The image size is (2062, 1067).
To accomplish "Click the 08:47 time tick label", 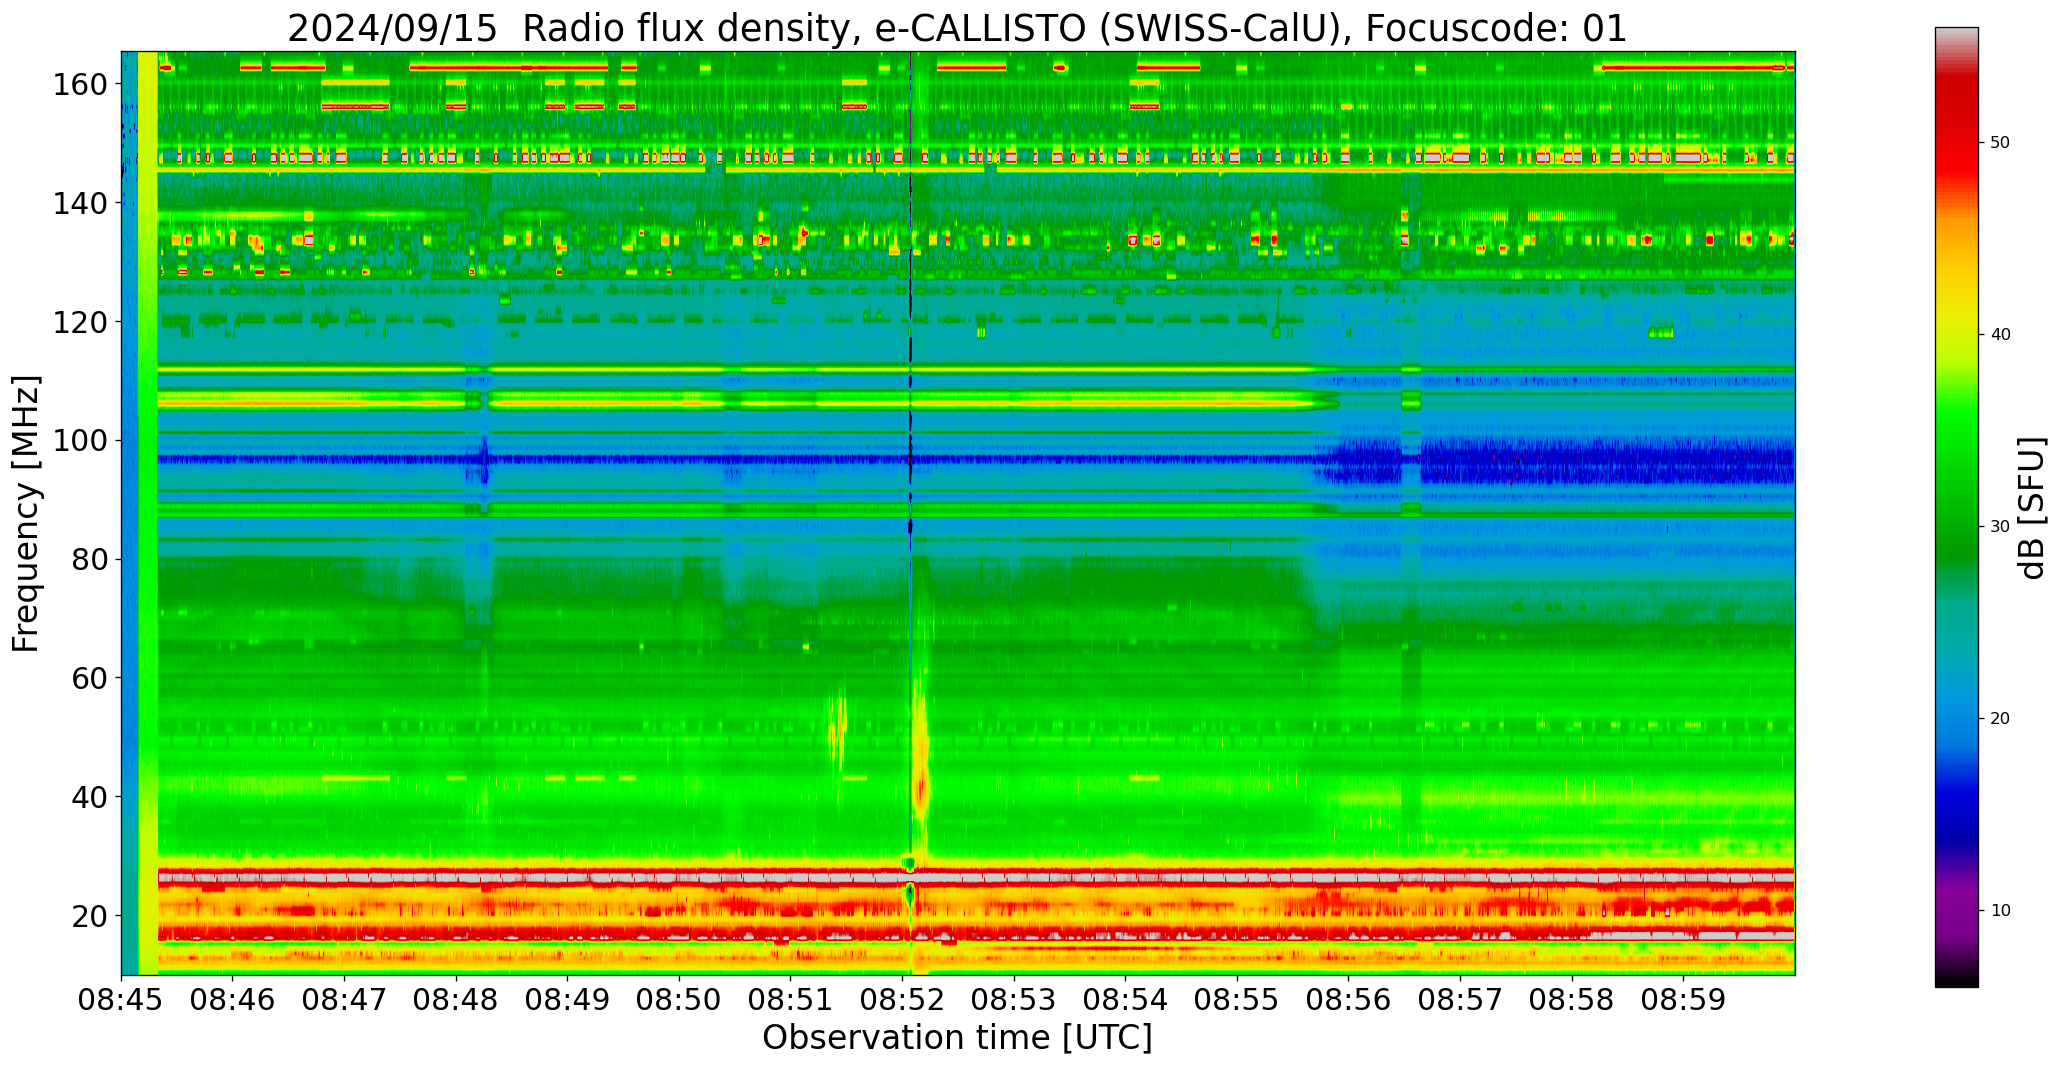I will pyautogui.click(x=345, y=1001).
